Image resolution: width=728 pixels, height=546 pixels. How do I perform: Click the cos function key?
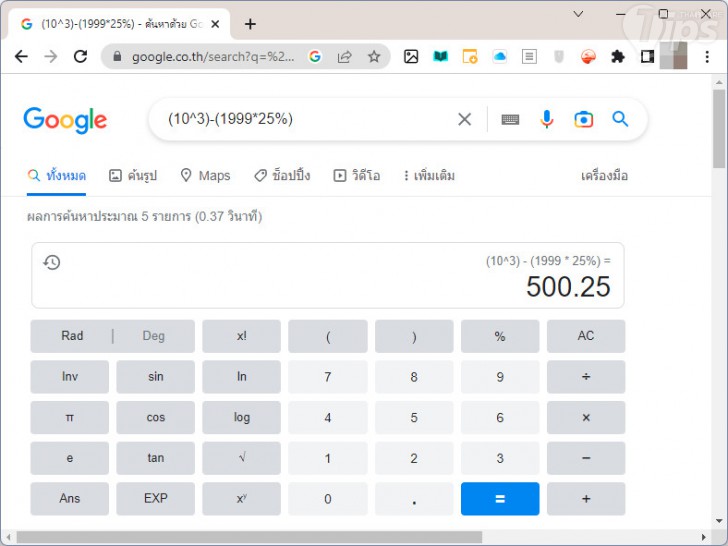[156, 417]
